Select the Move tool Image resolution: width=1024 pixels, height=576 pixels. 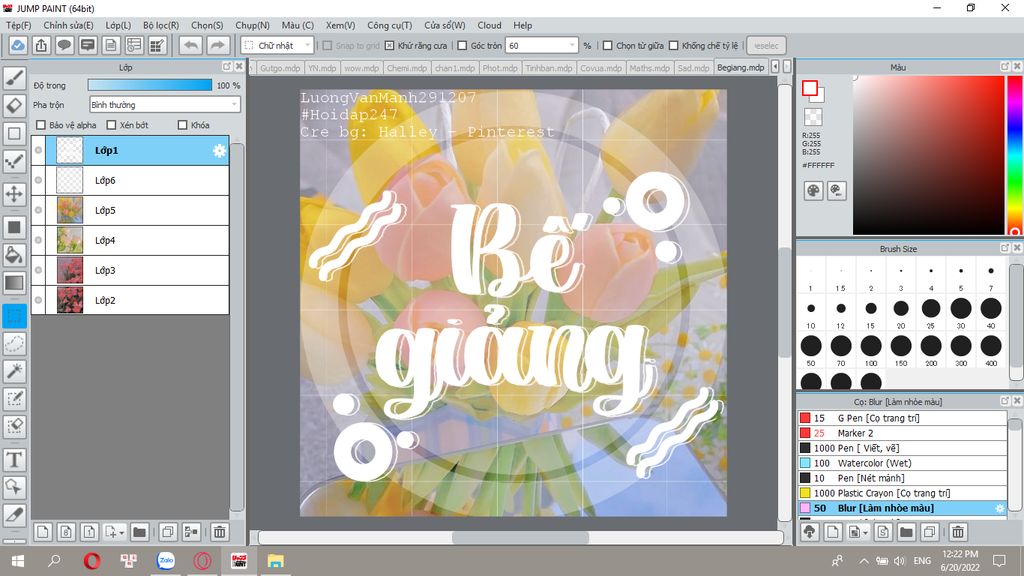click(14, 194)
